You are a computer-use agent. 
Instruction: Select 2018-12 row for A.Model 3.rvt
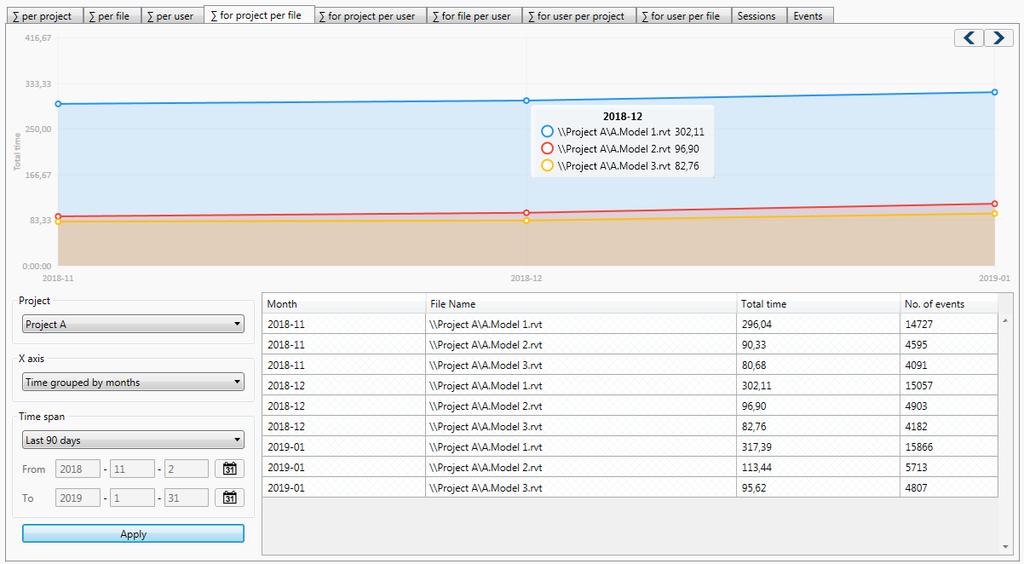pos(630,426)
